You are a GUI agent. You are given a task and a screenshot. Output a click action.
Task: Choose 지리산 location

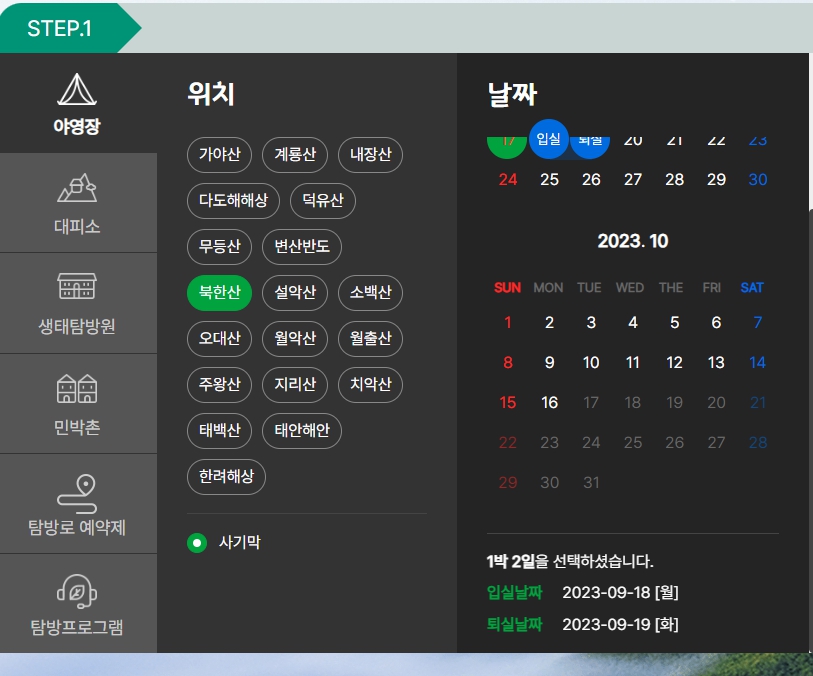pos(295,385)
